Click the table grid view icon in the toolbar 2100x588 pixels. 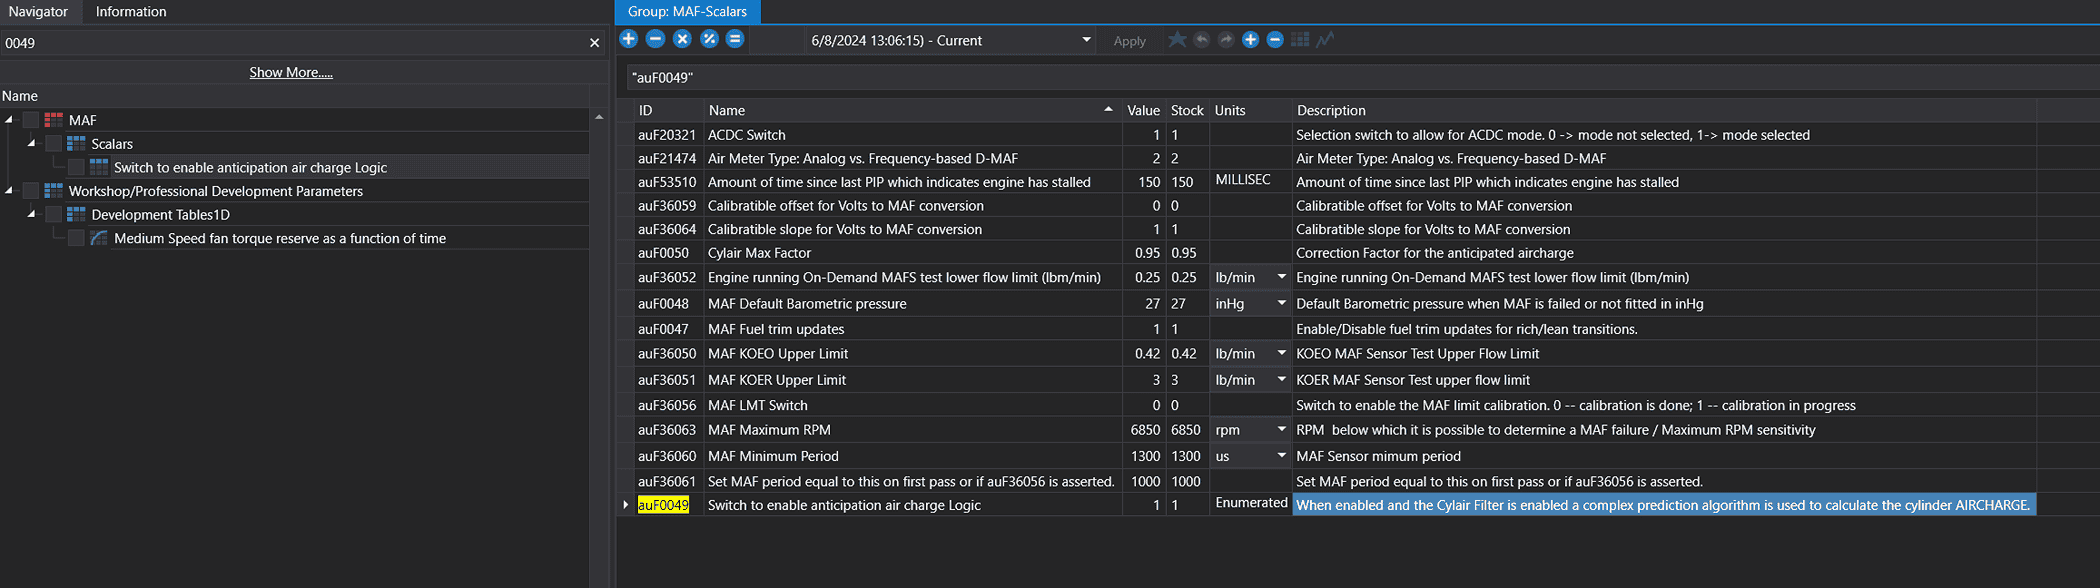point(1300,40)
